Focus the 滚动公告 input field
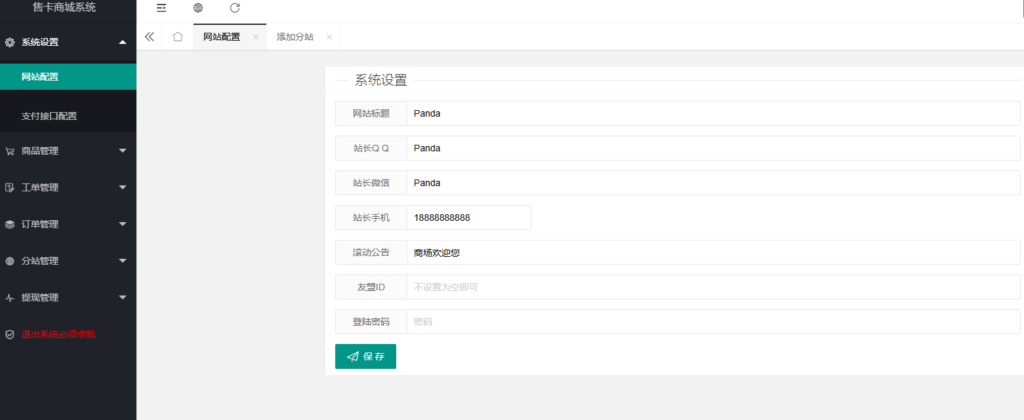Viewport: 1024px width, 420px height. point(713,252)
